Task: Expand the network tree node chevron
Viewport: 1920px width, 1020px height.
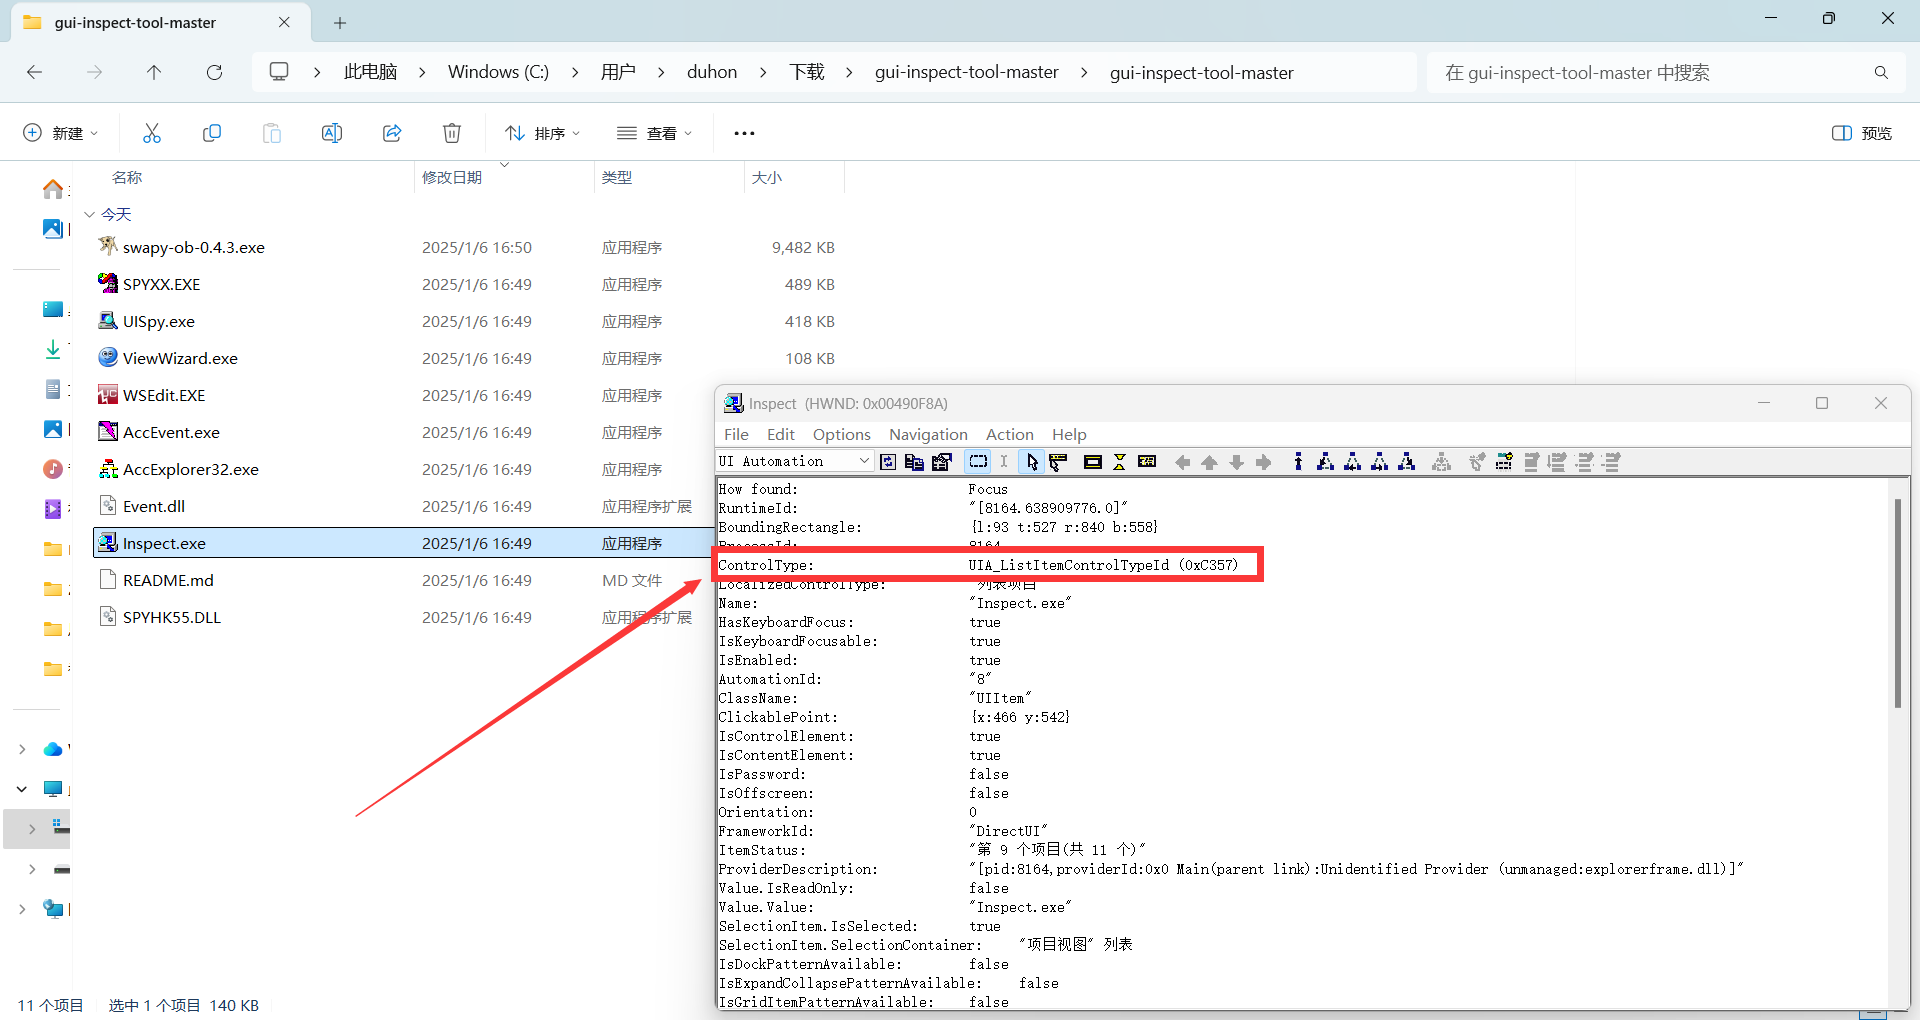Action: tap(22, 909)
